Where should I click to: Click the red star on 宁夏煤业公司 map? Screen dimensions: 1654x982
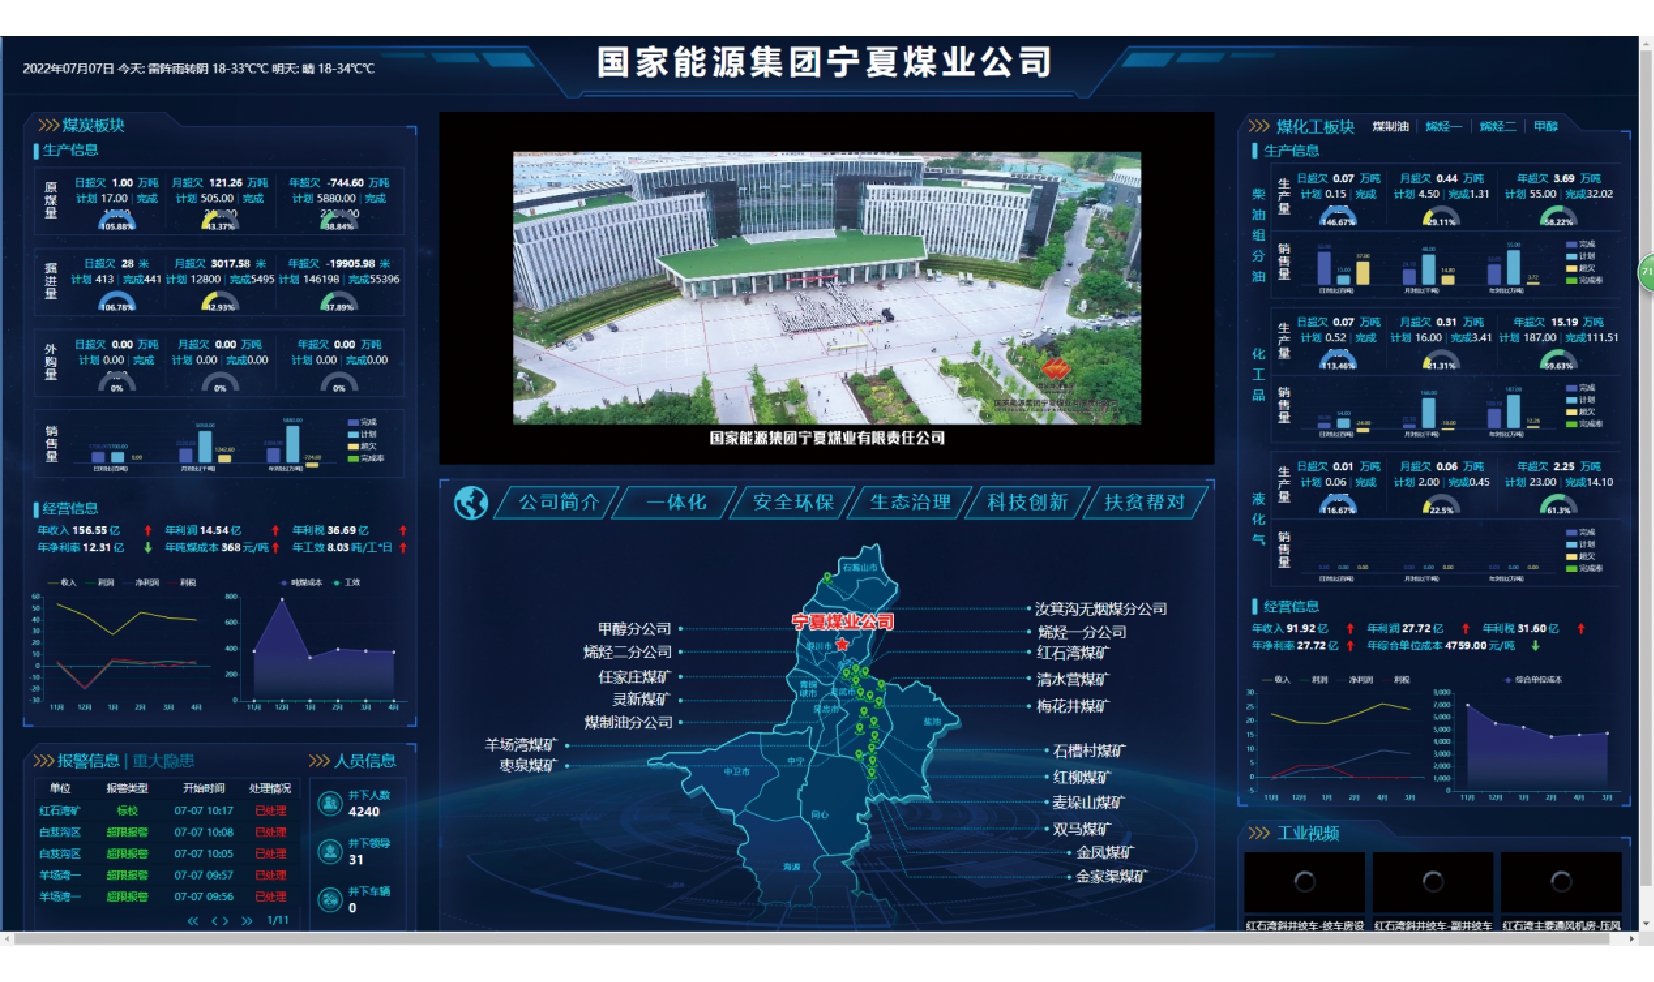pos(842,644)
